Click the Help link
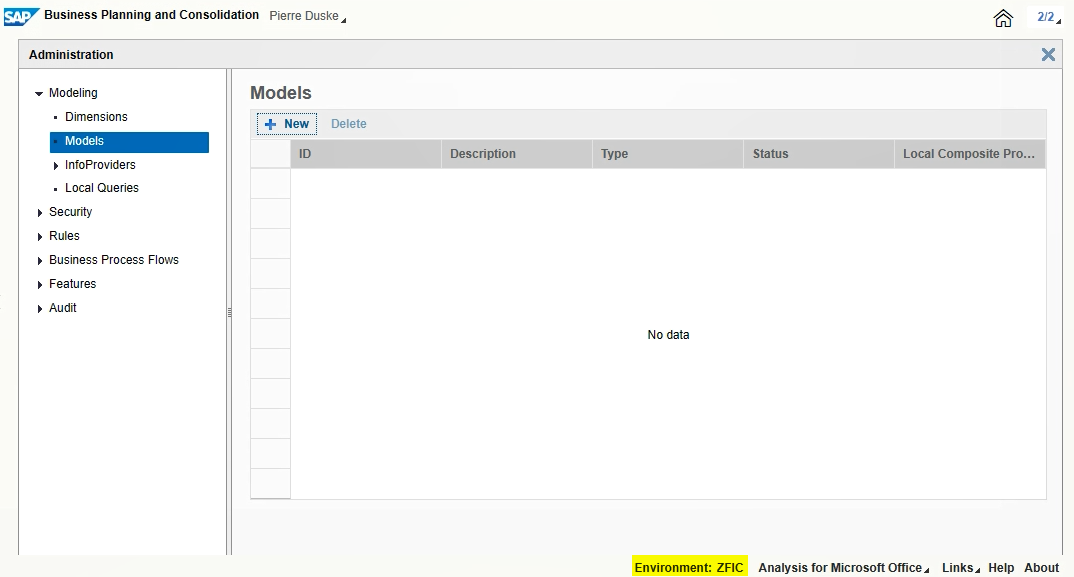The height and width of the screenshot is (577, 1074). [1001, 567]
